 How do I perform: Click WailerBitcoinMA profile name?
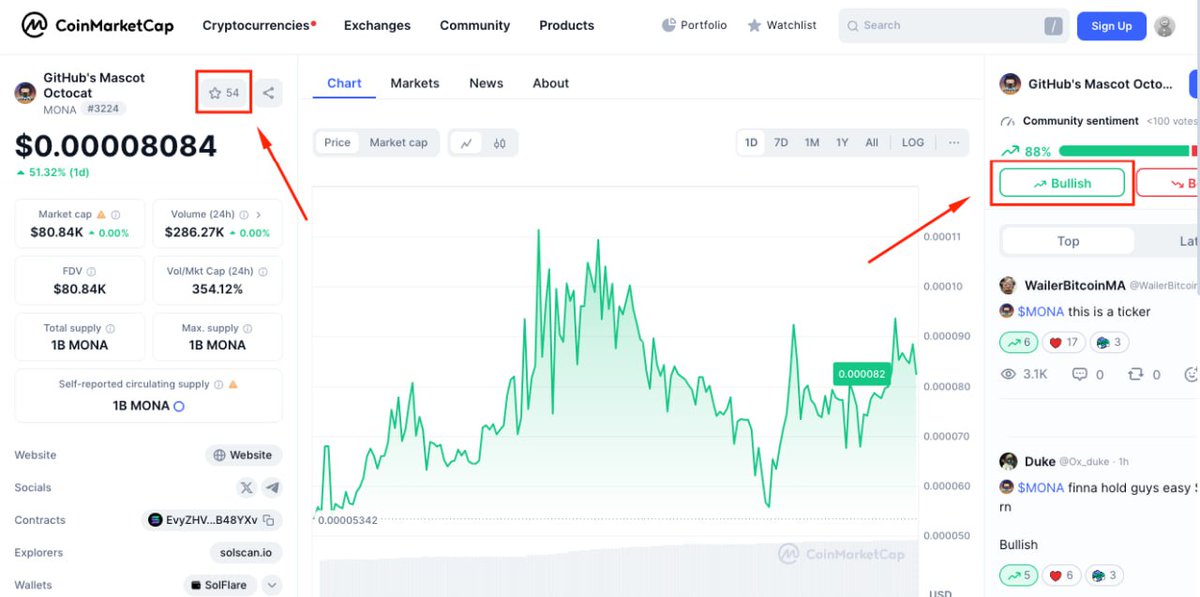click(x=1075, y=285)
